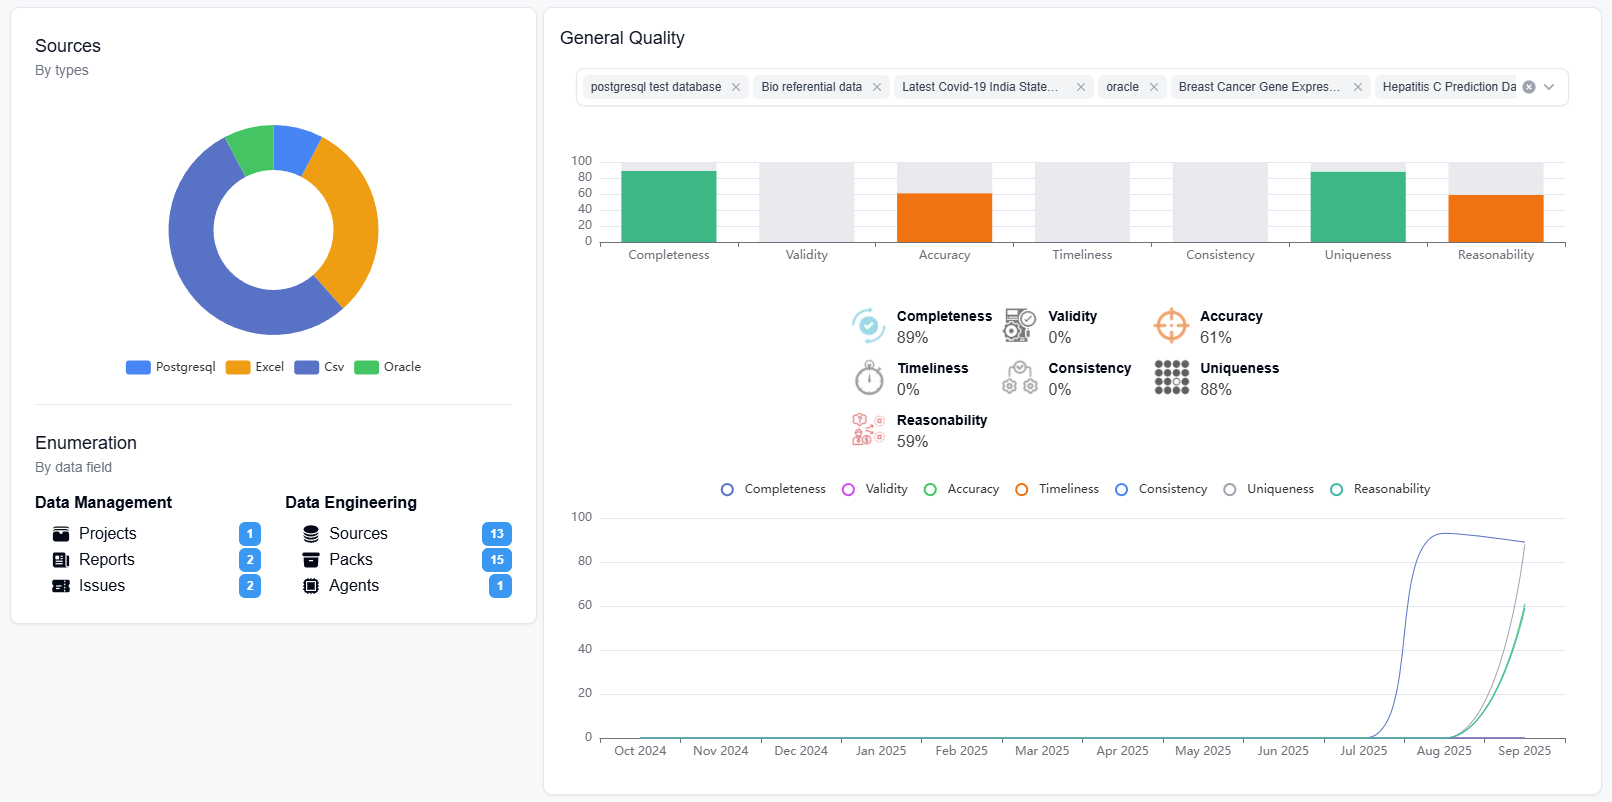Click the green Uniqueness bar in chart

[1357, 207]
